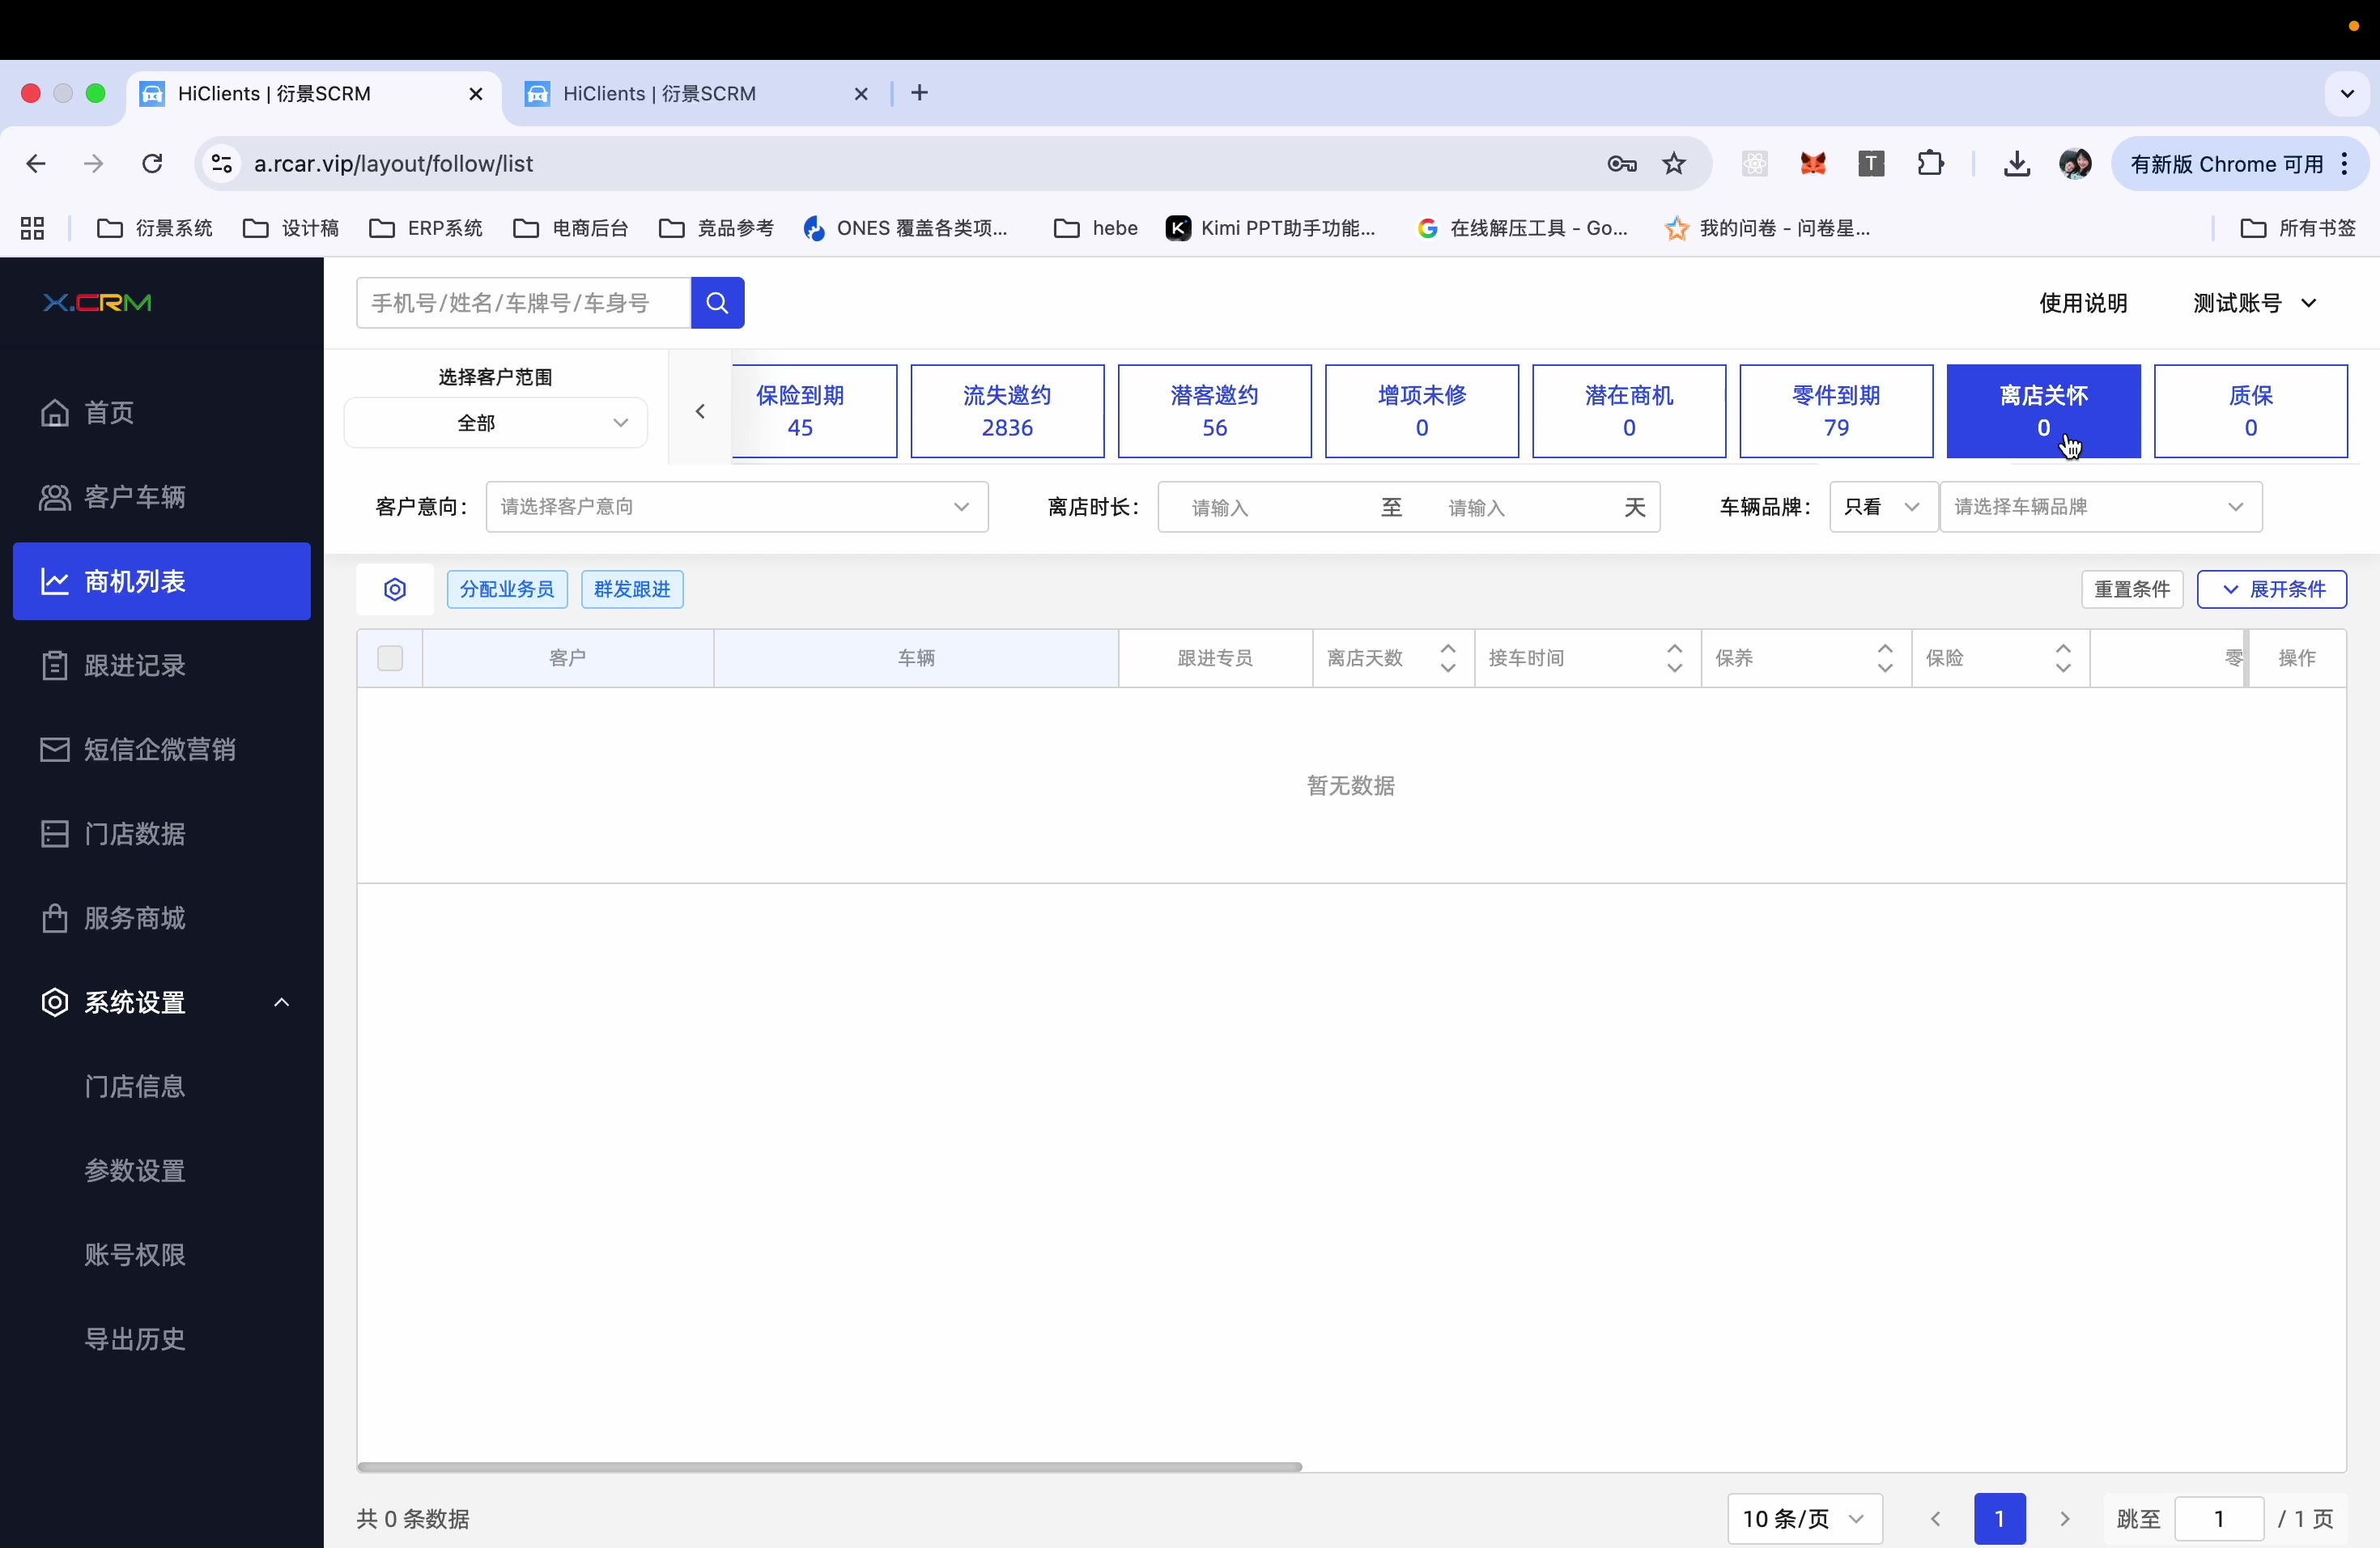This screenshot has height=1548, width=2380.
Task: Open the column settings gear icon
Action: [395, 590]
